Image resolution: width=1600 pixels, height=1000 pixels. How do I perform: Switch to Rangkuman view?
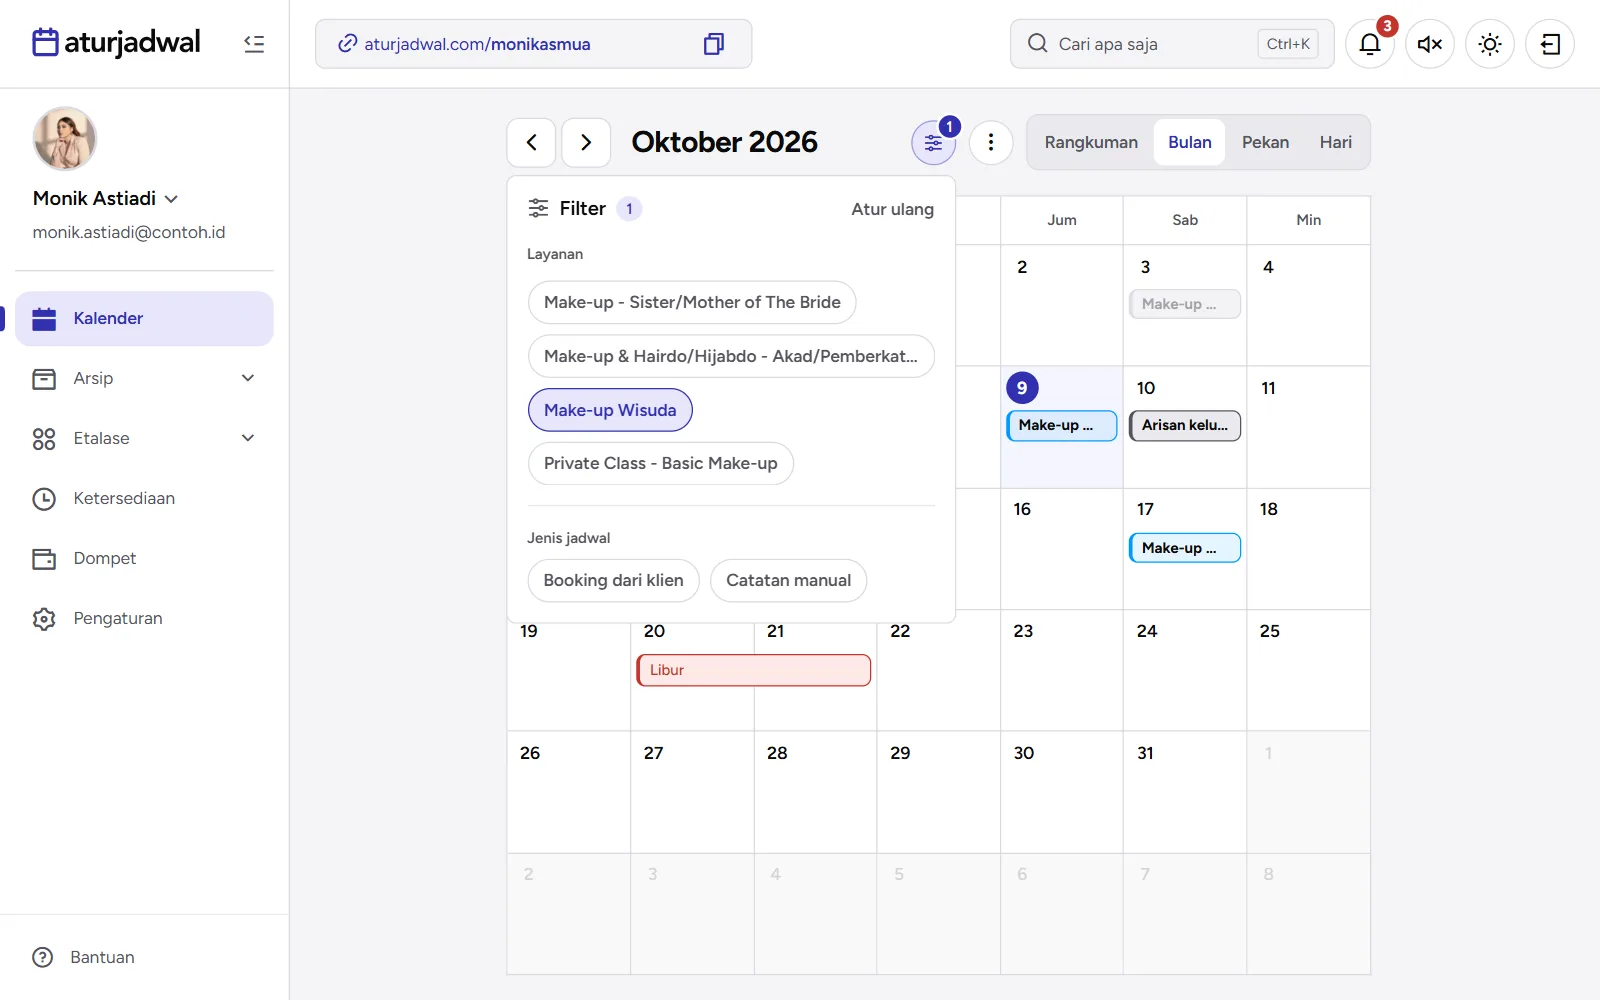pos(1091,142)
